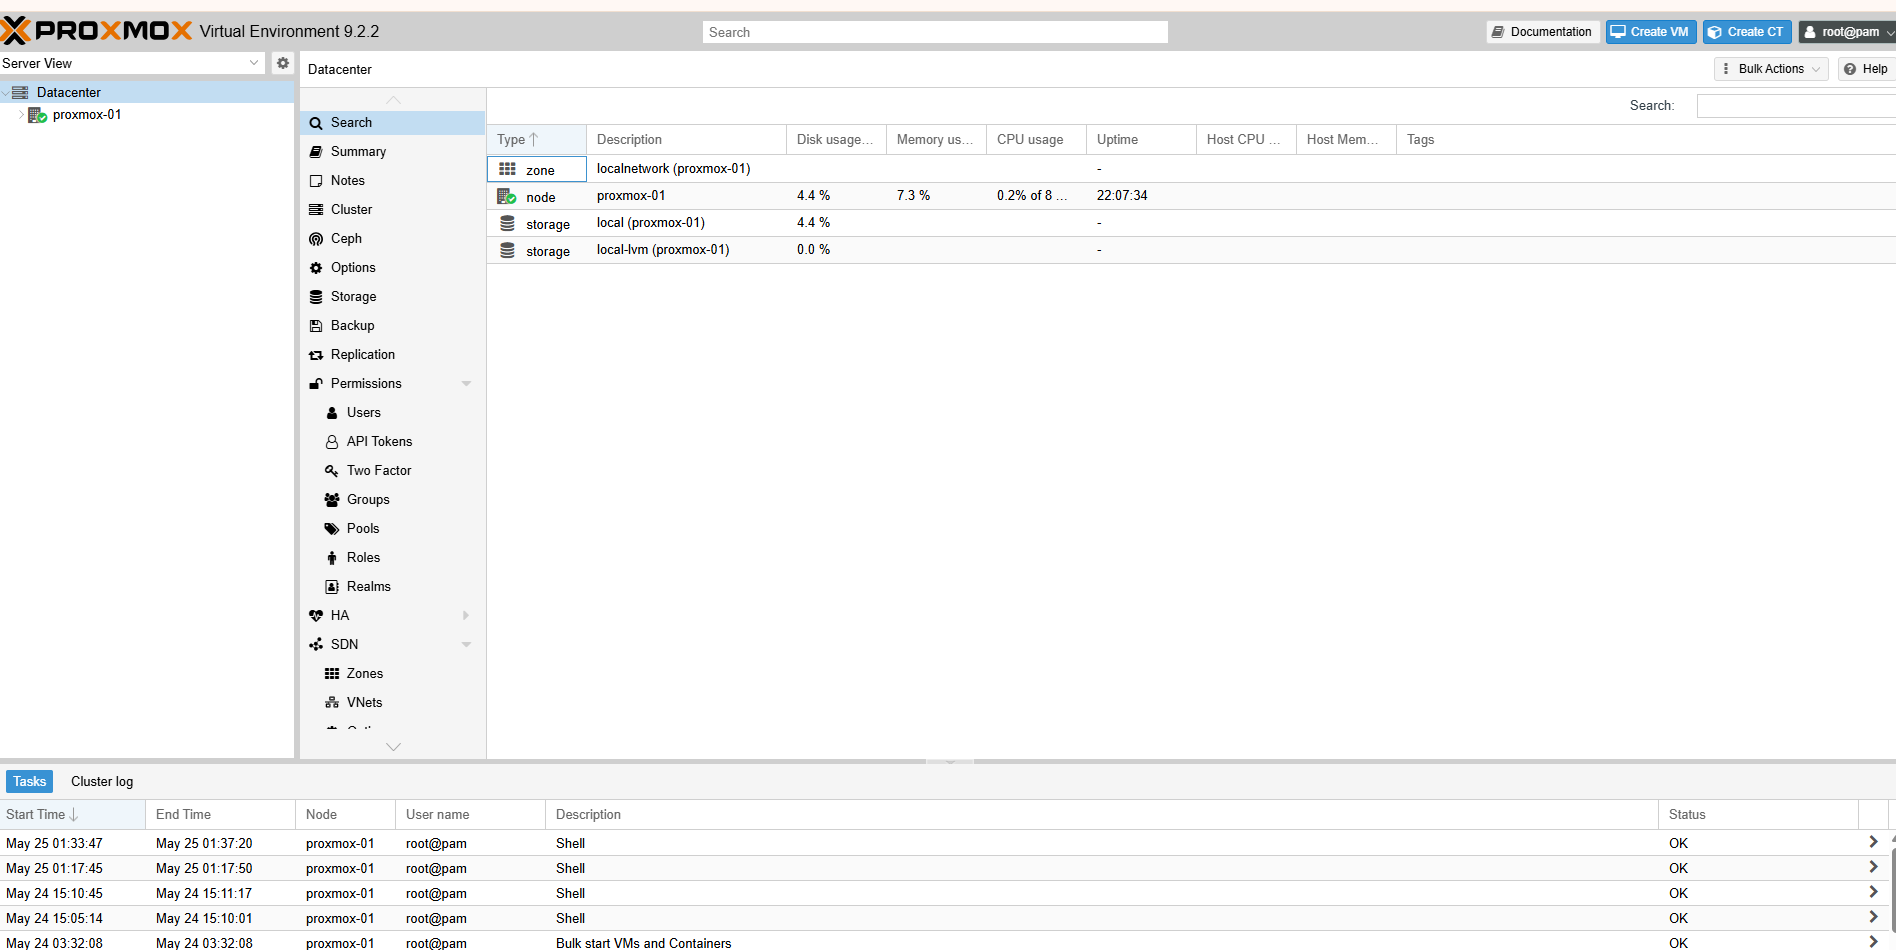The height and width of the screenshot is (950, 1896).
Task: Open the Cluster icon
Action: click(316, 210)
